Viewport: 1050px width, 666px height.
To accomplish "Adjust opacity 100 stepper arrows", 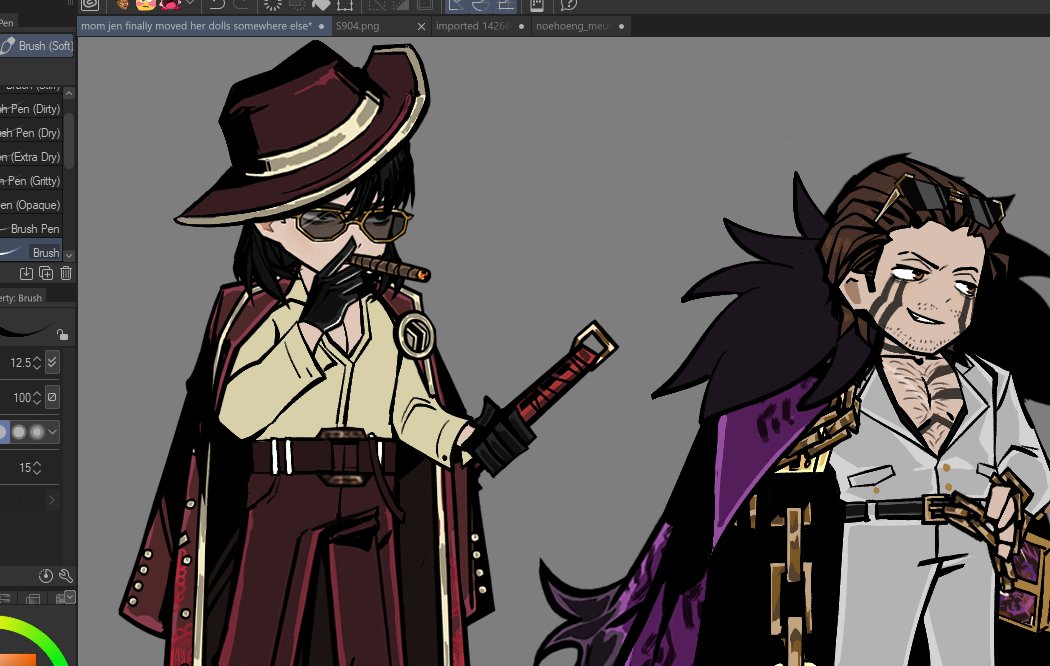I will pos(37,398).
